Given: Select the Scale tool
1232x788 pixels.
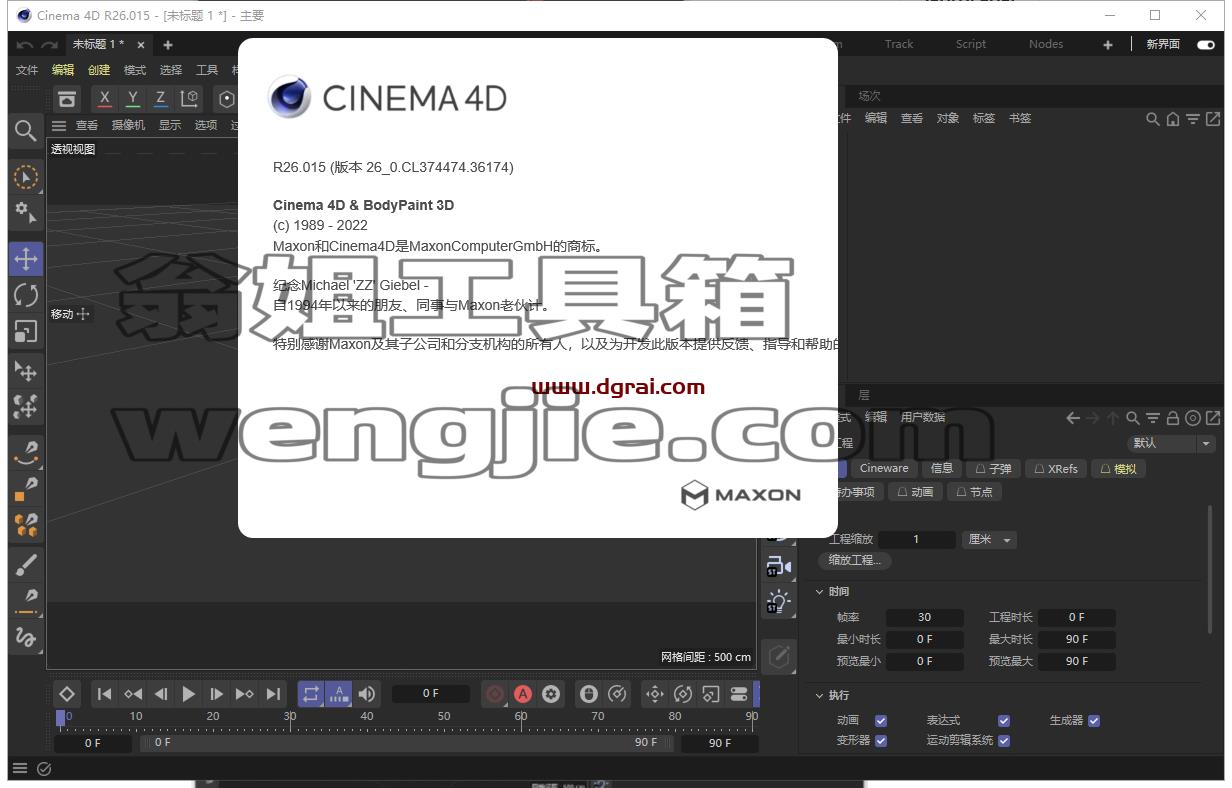Looking at the screenshot, I should click(26, 331).
